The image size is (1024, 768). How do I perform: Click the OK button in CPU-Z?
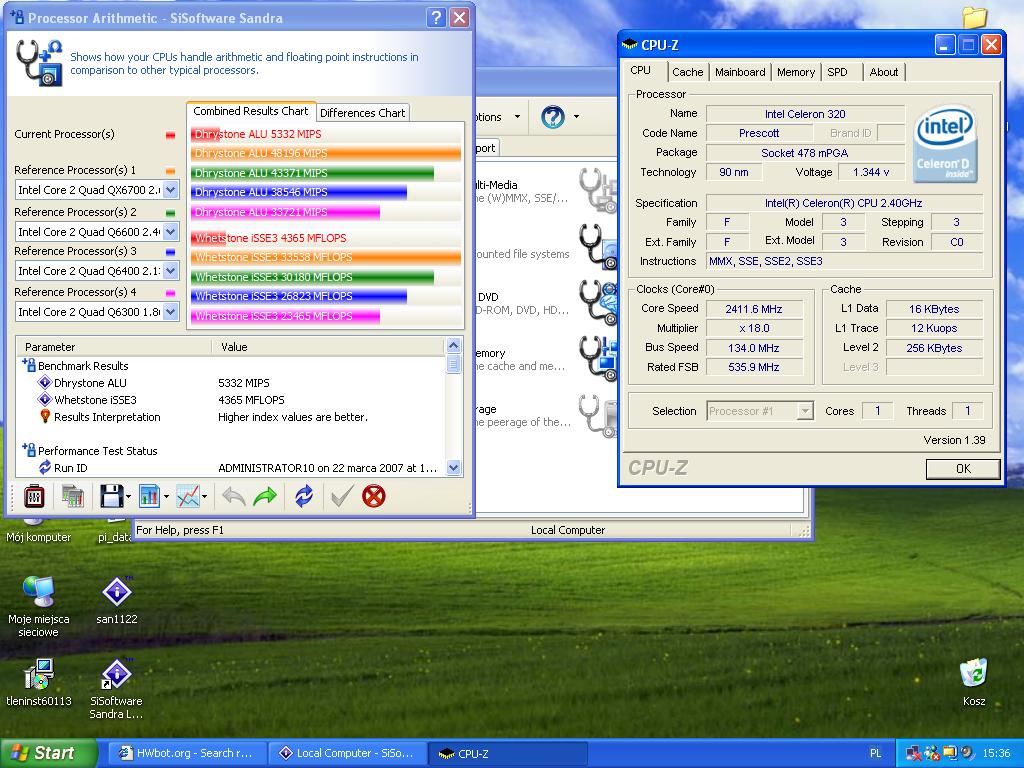click(963, 468)
